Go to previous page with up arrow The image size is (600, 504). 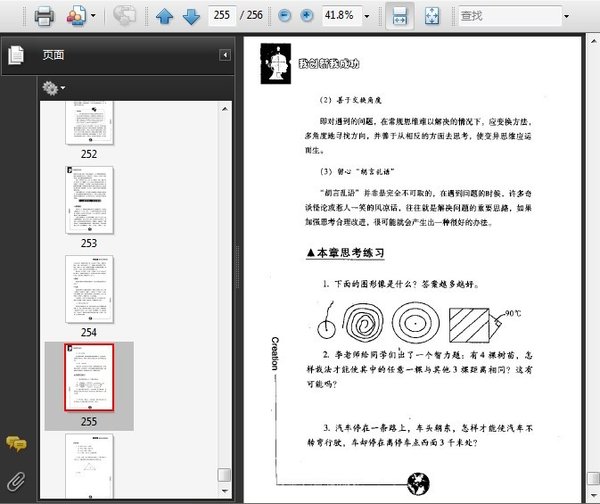pos(164,16)
